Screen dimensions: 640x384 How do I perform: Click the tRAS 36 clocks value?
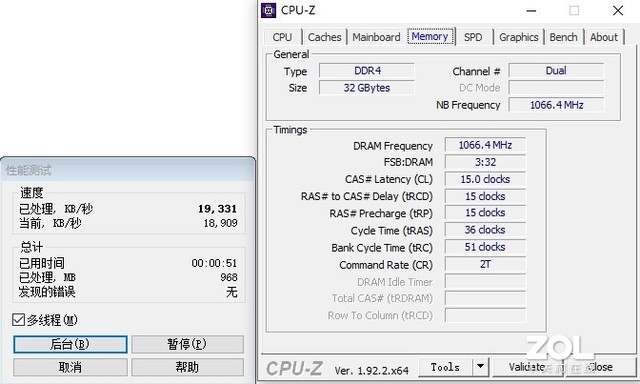coord(485,230)
